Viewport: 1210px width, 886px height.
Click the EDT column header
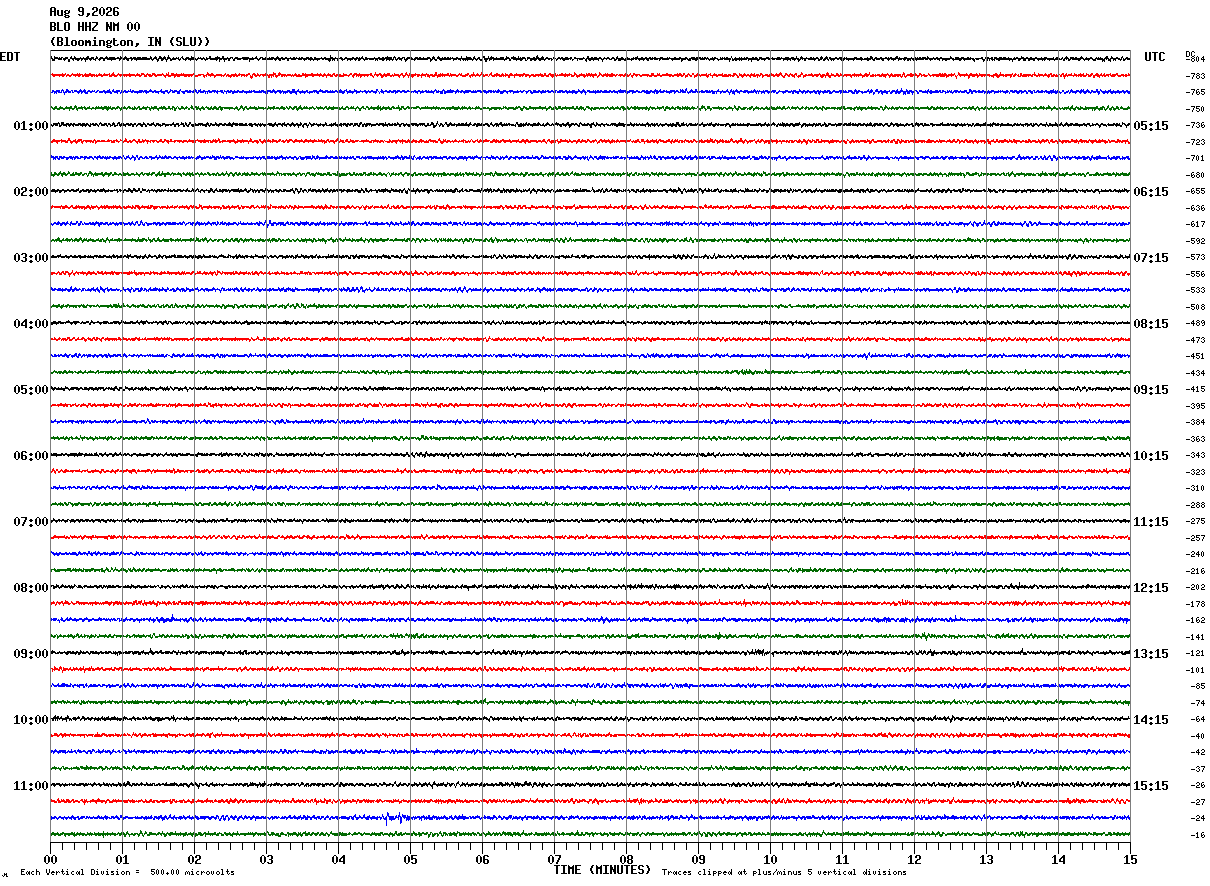[10, 57]
